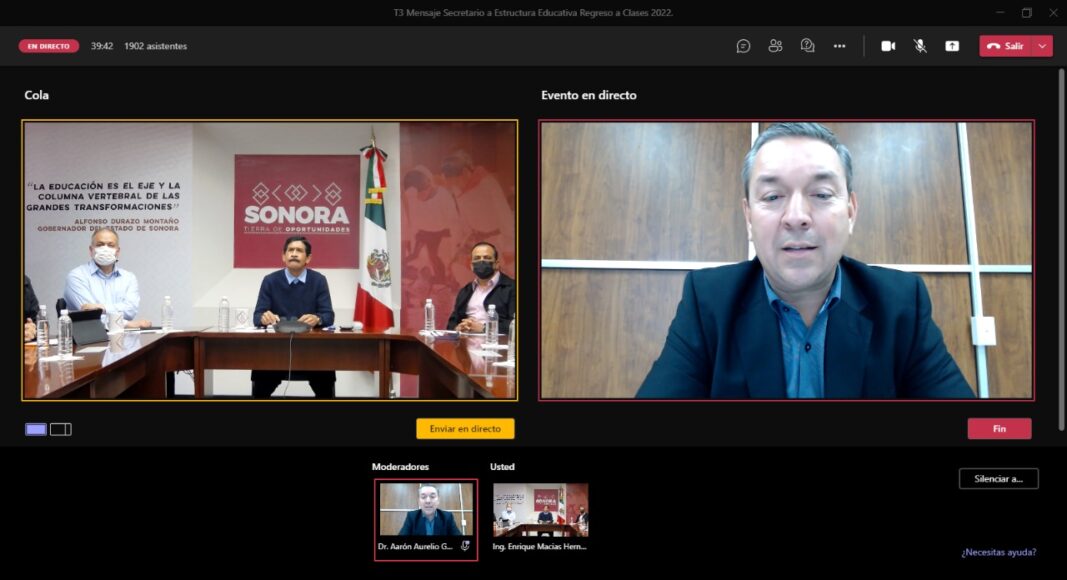This screenshot has height=580, width=1067.
Task: Select two-source side-by-side layout icon
Action: [x=61, y=429]
